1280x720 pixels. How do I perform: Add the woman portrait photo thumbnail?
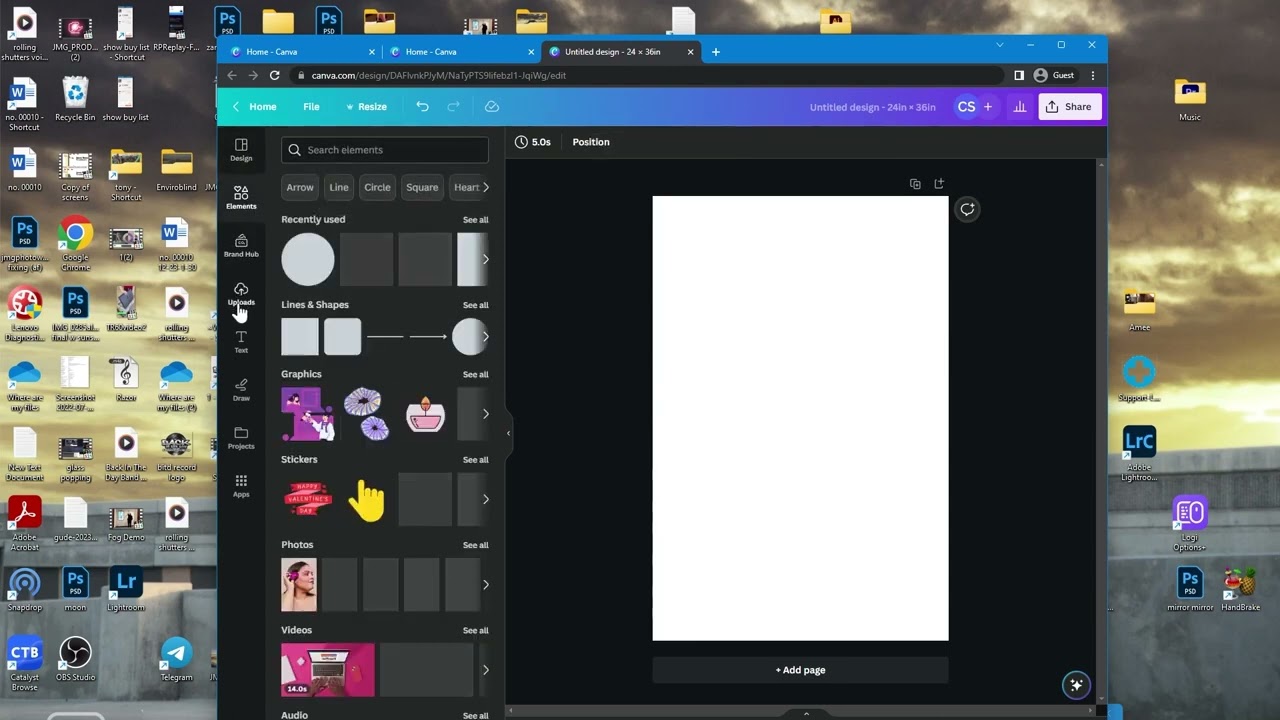299,585
